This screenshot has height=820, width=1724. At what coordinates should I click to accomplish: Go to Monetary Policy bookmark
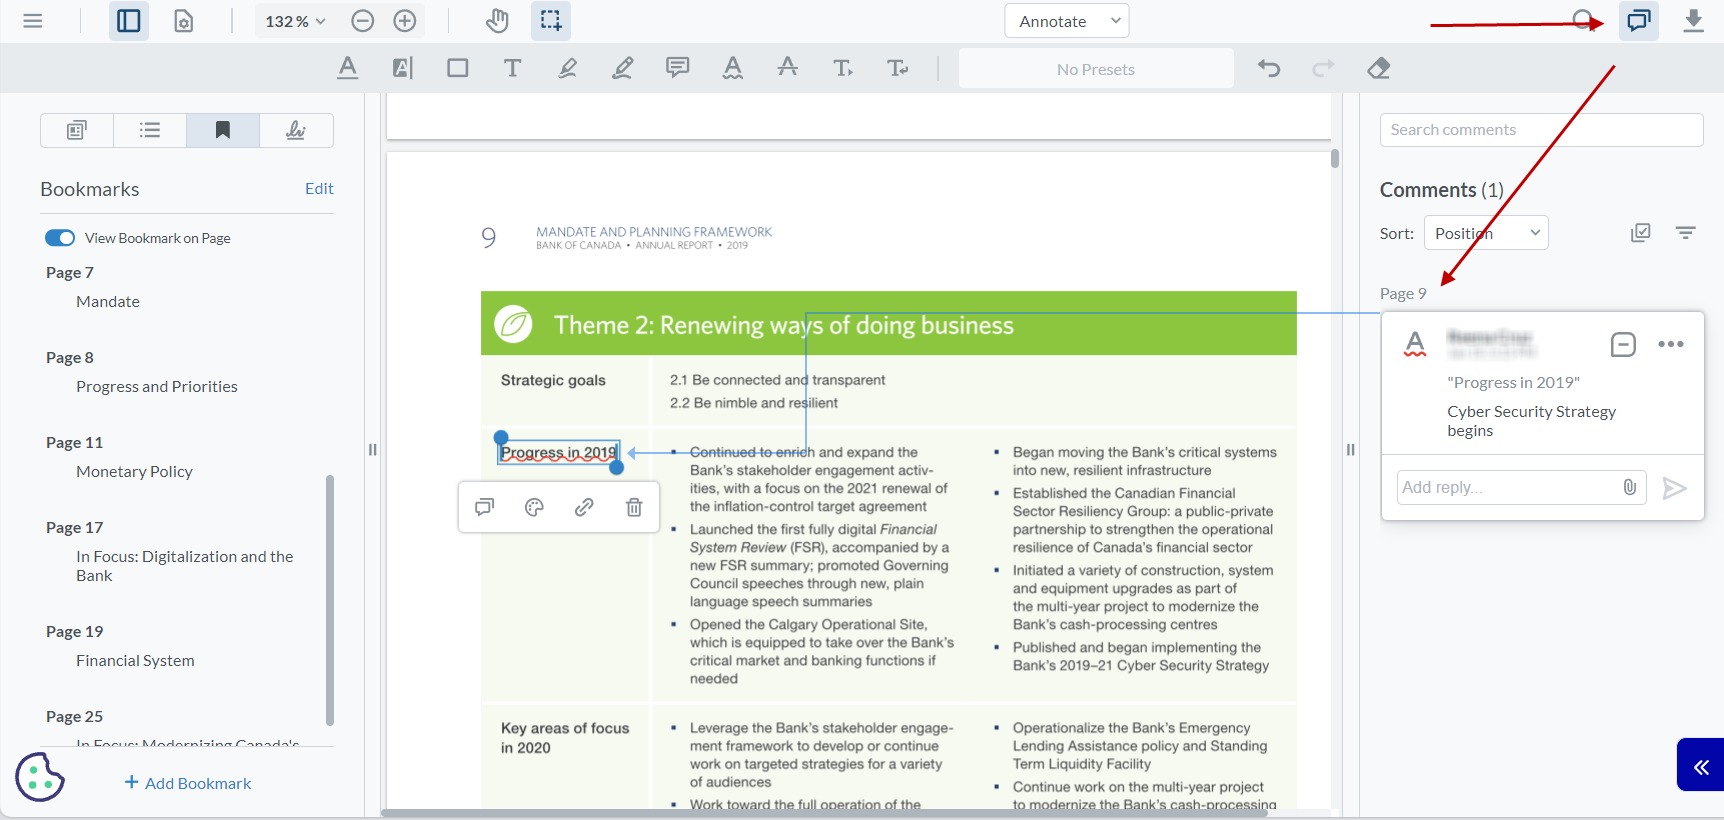tap(134, 472)
